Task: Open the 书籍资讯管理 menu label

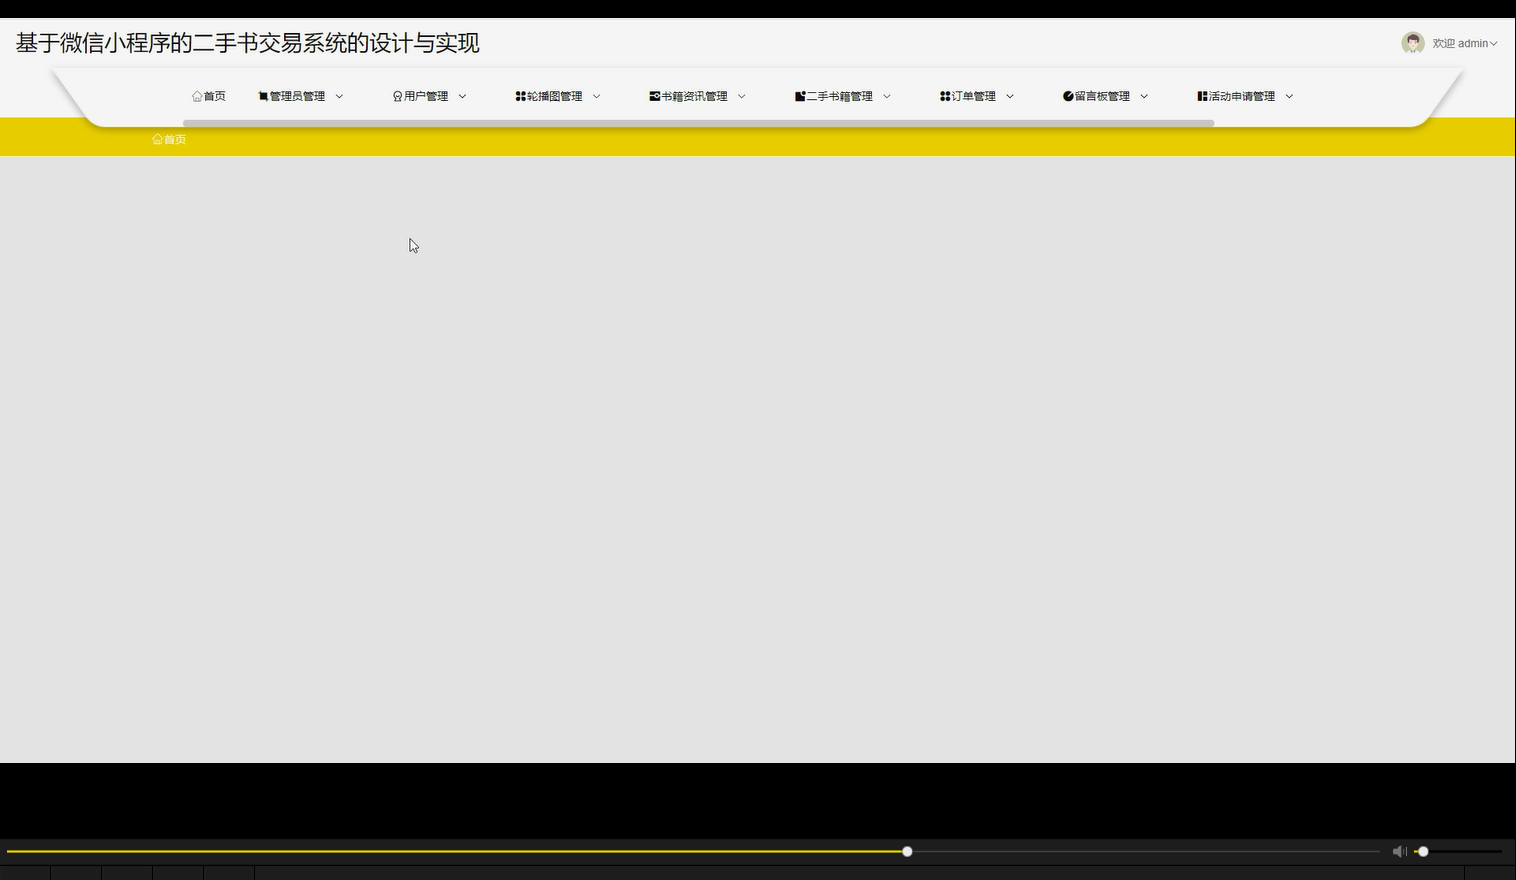Action: click(694, 97)
